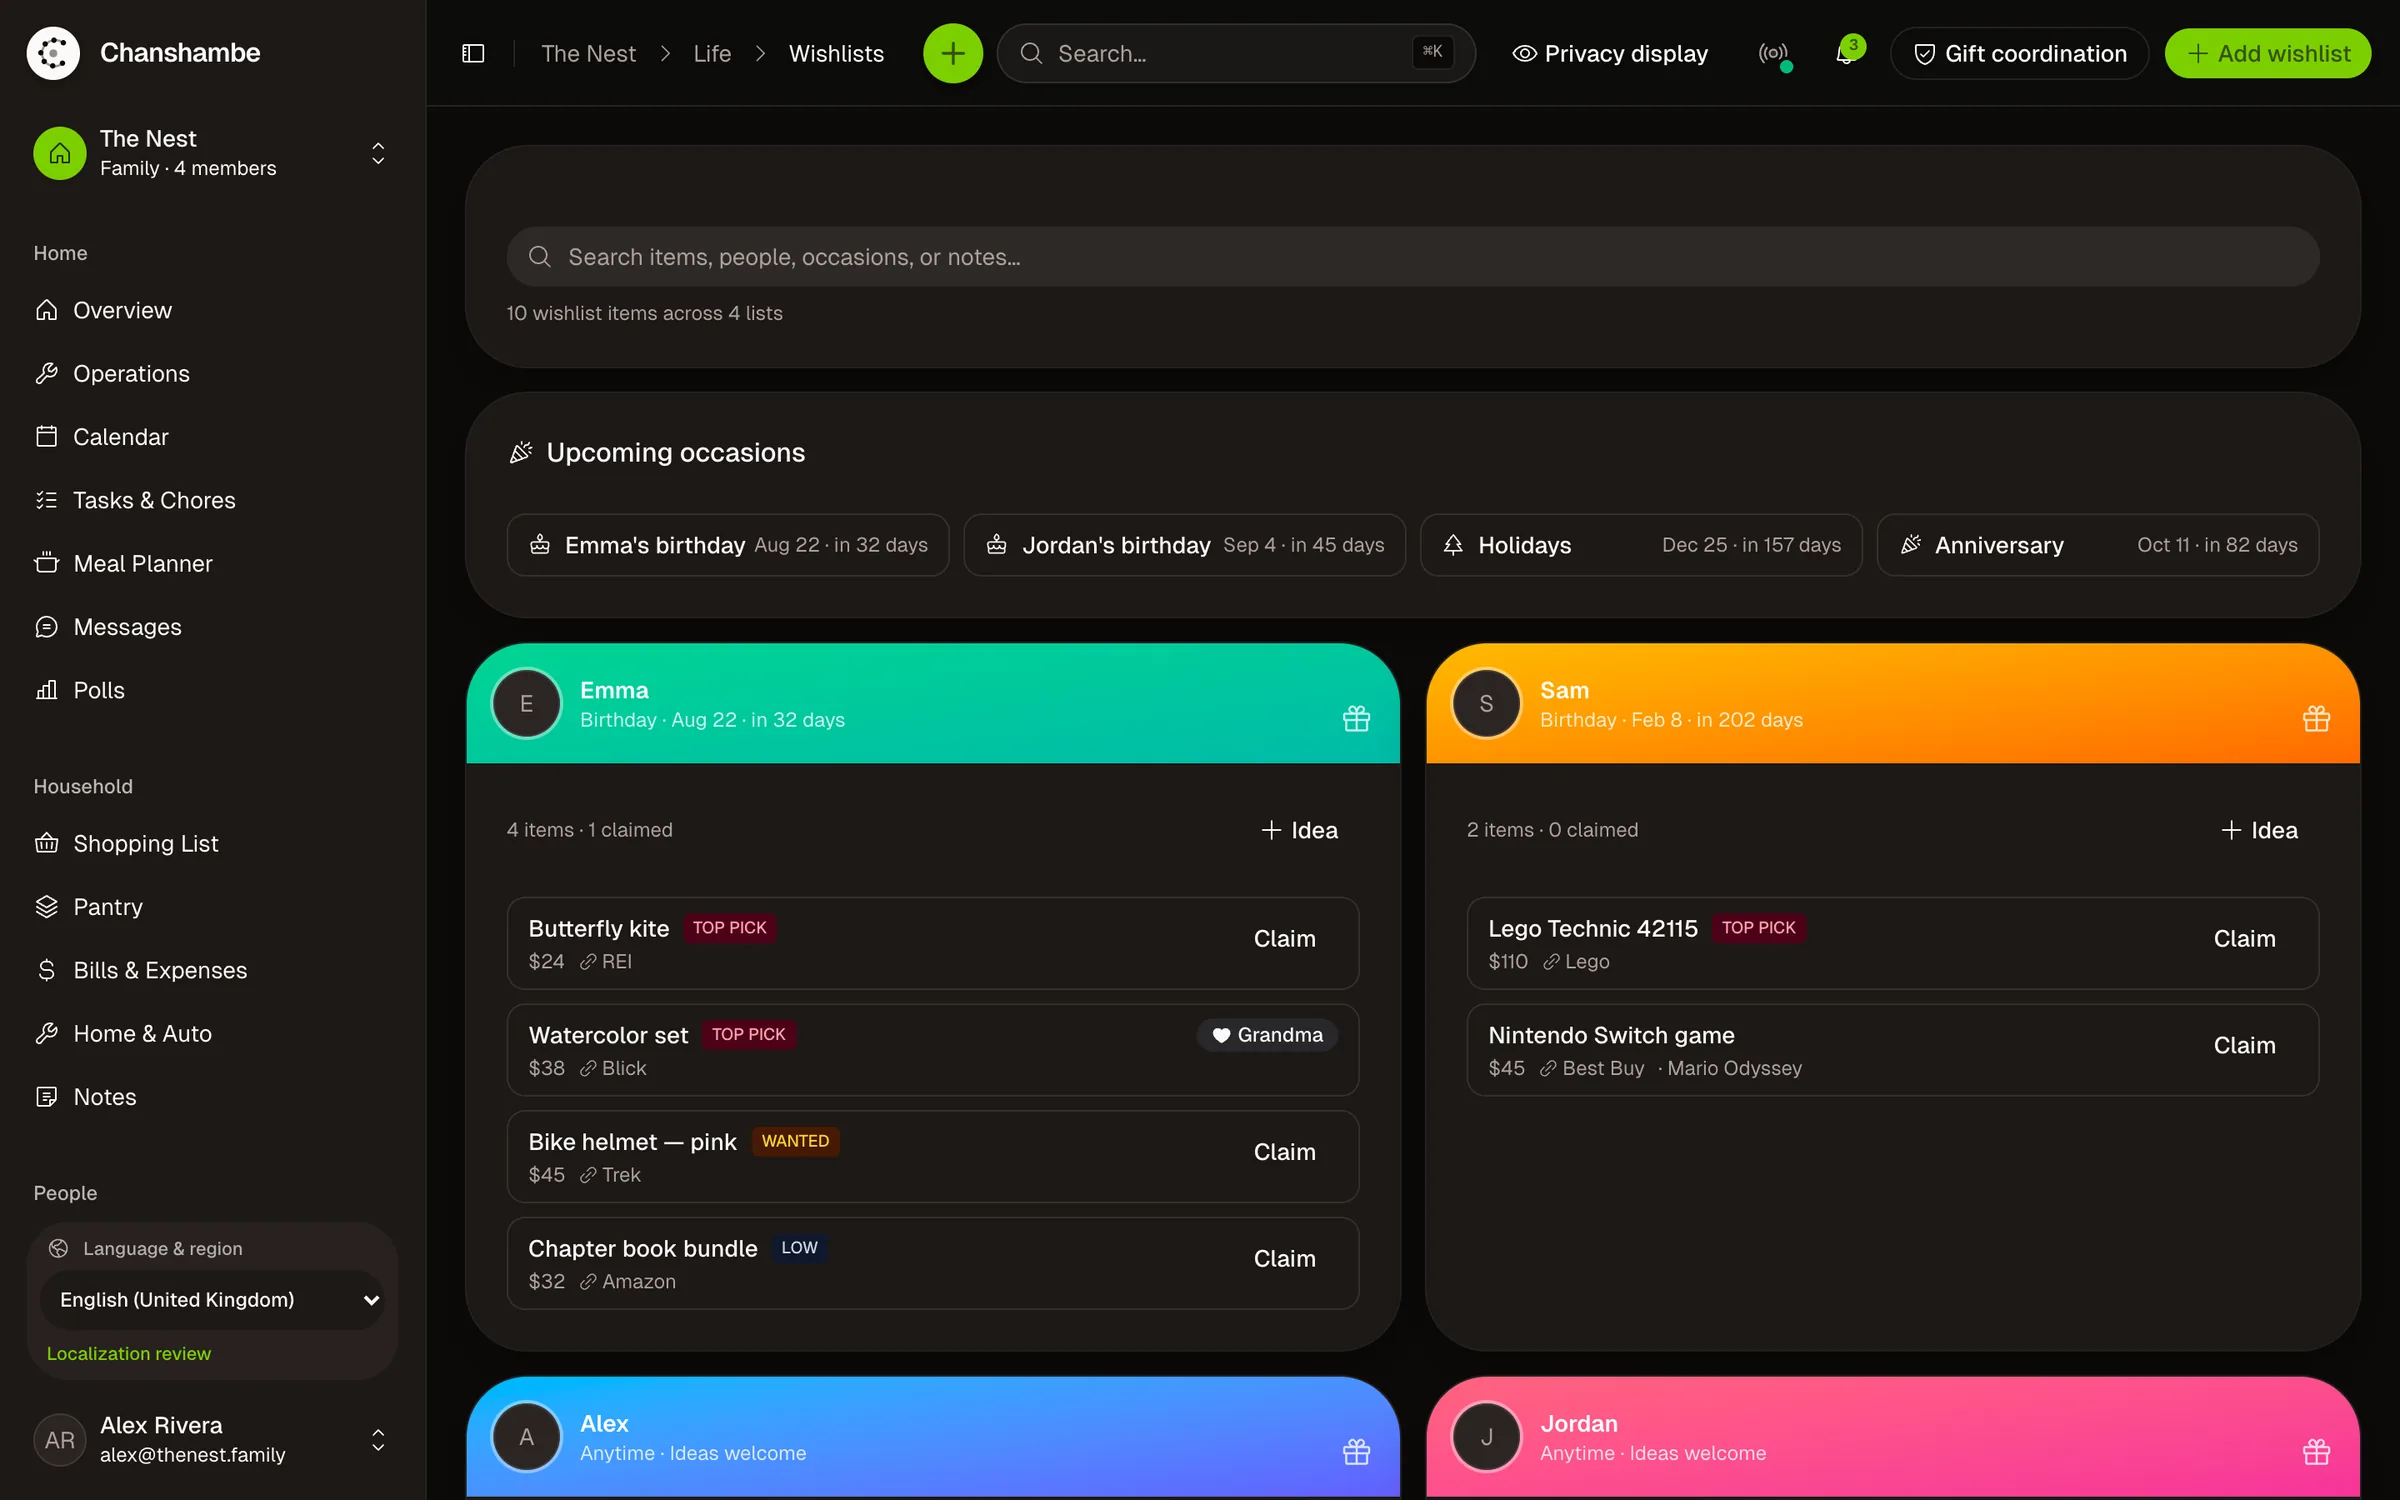Claim the Lego Technic 42115
The width and height of the screenshot is (2400, 1500).
2244,939
